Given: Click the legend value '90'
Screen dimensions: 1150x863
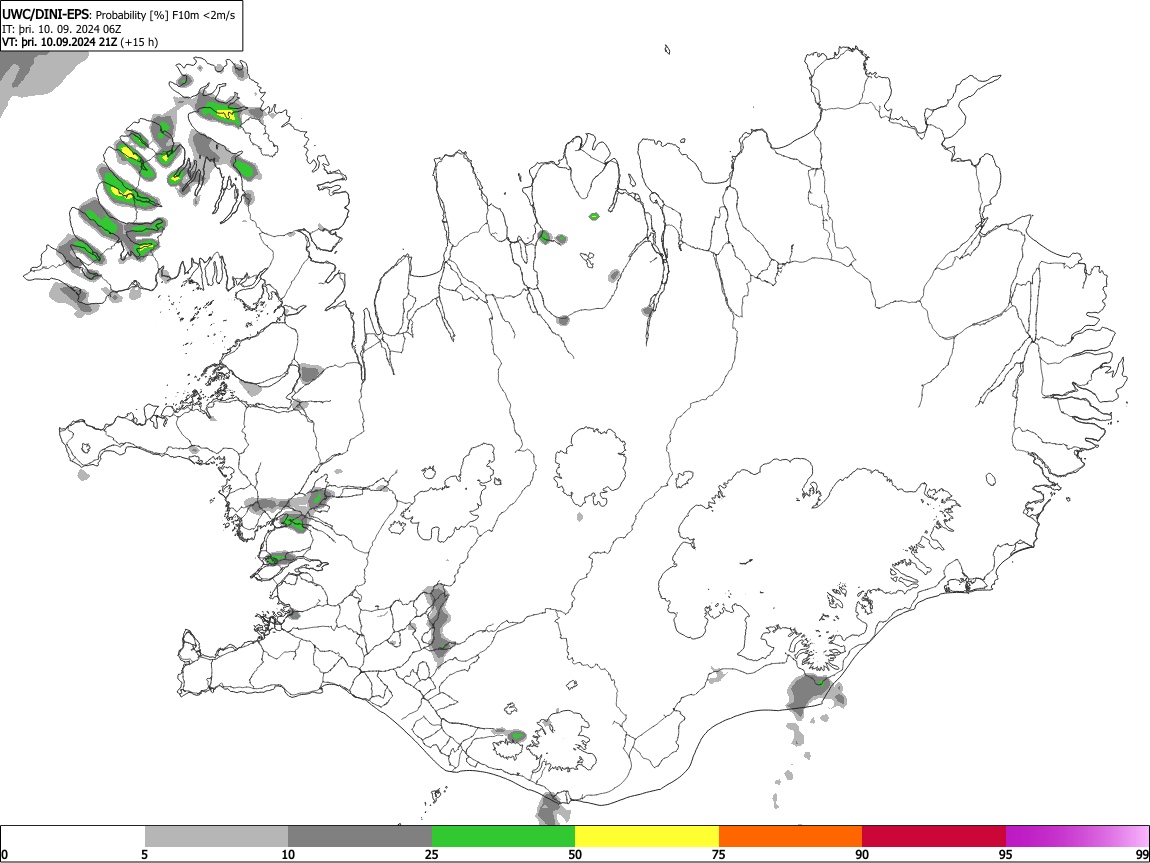Looking at the screenshot, I should (862, 855).
